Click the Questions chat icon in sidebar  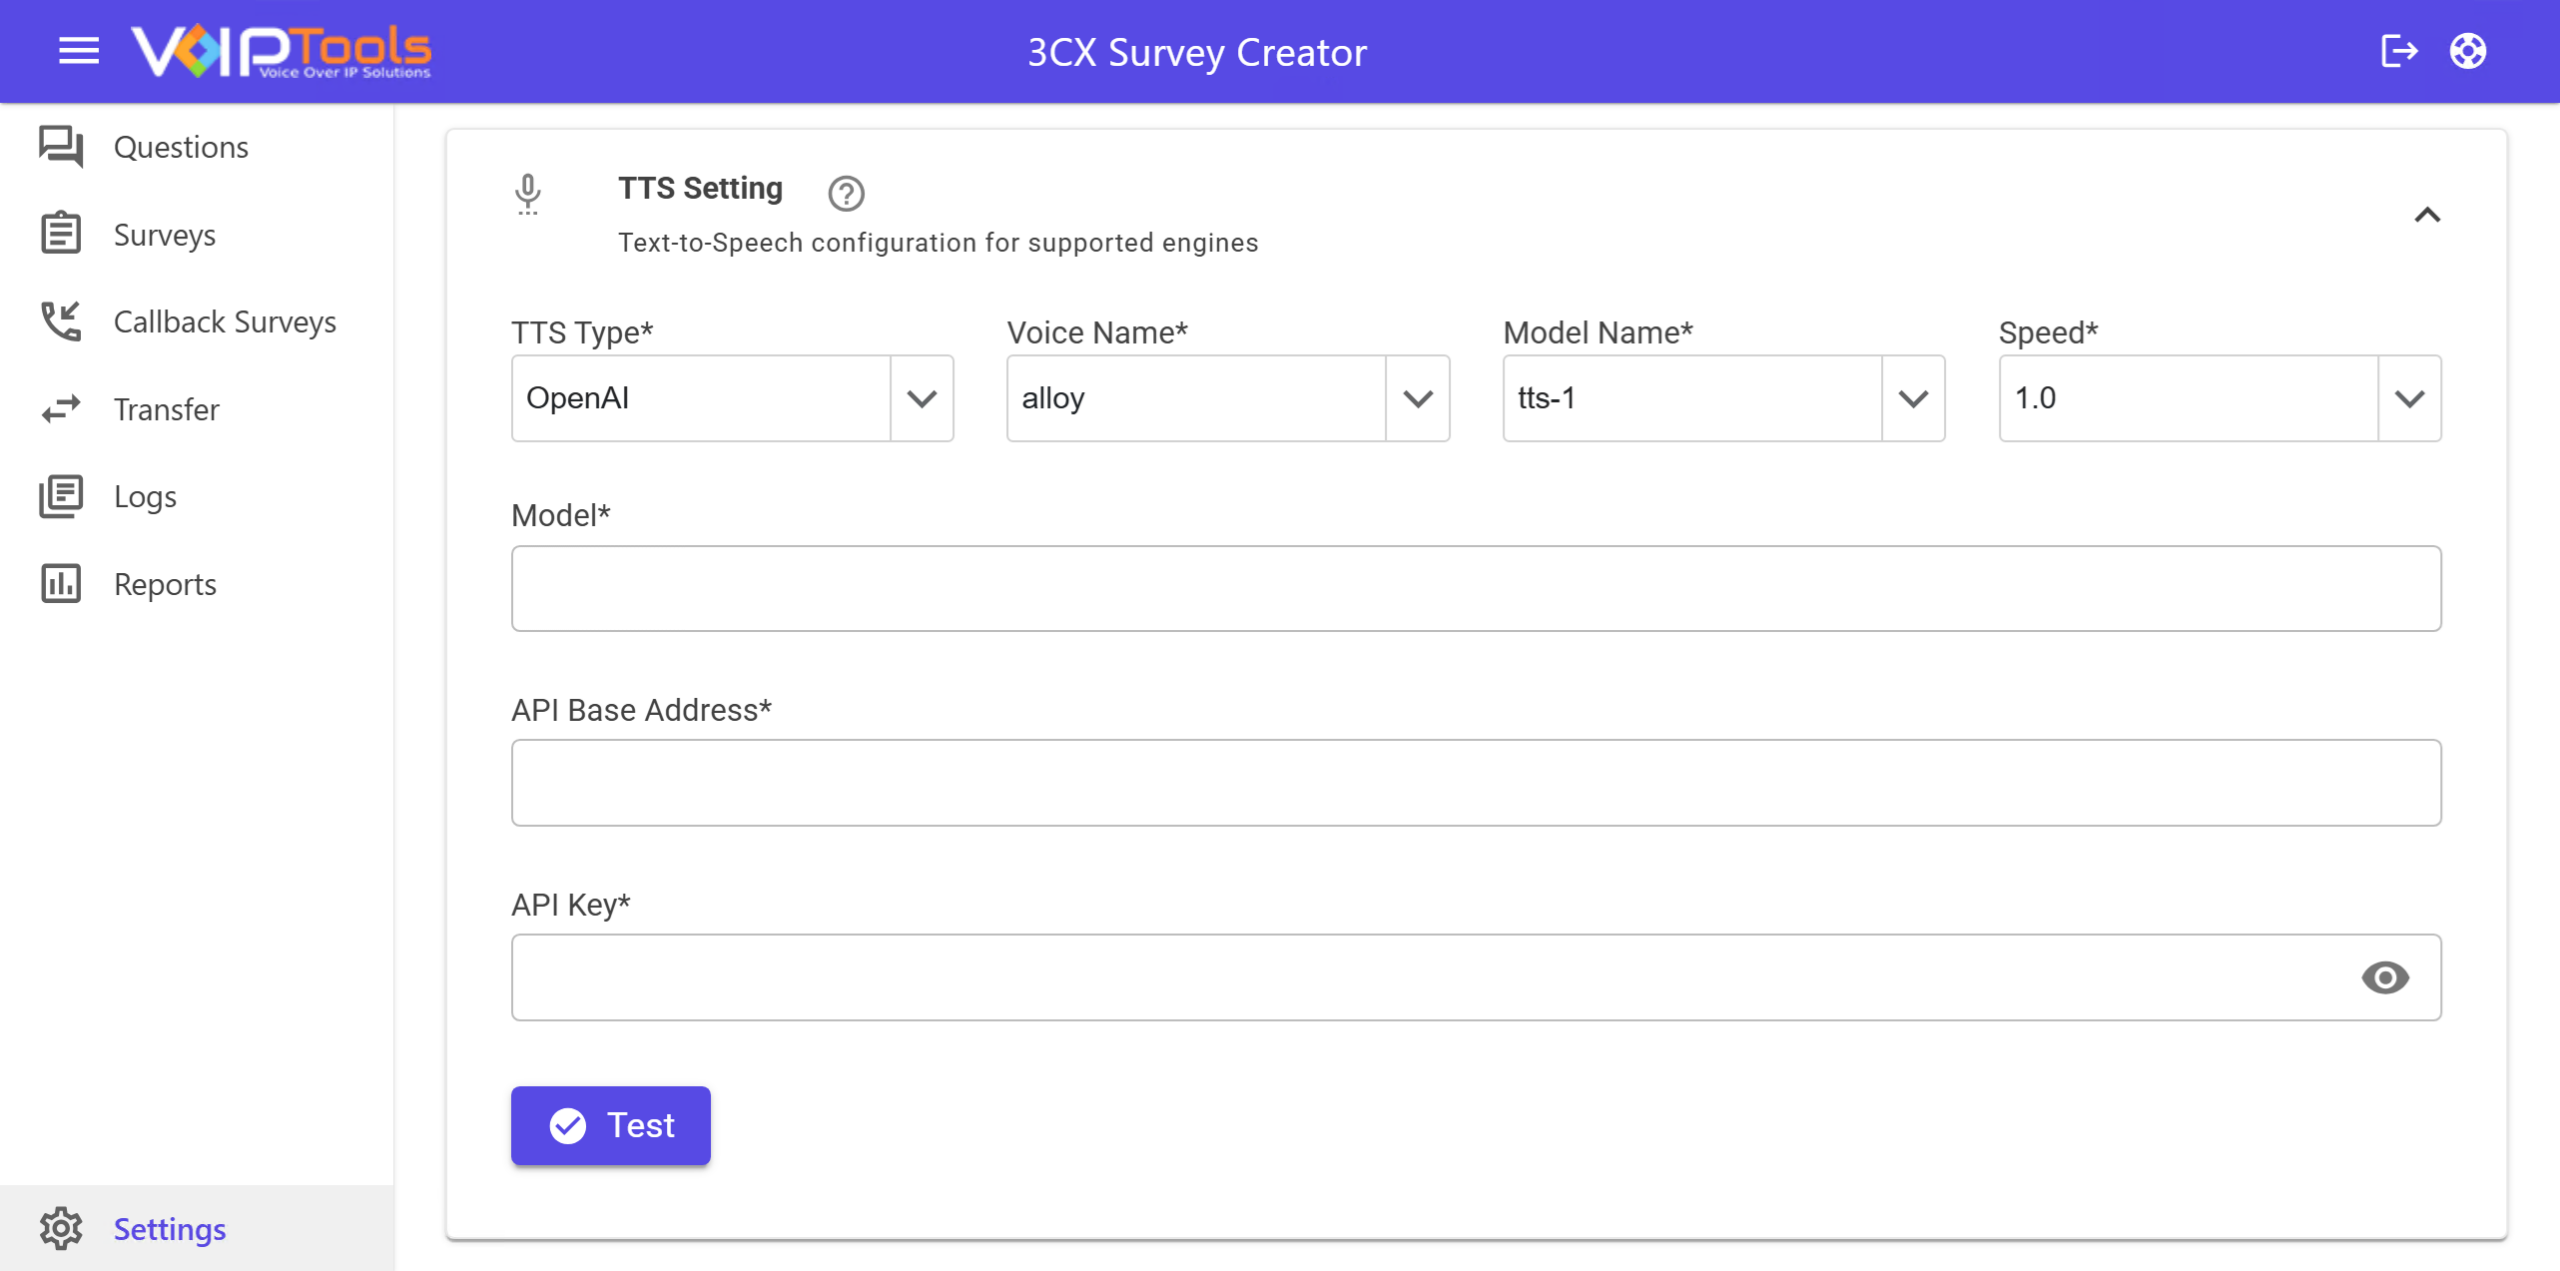61,147
